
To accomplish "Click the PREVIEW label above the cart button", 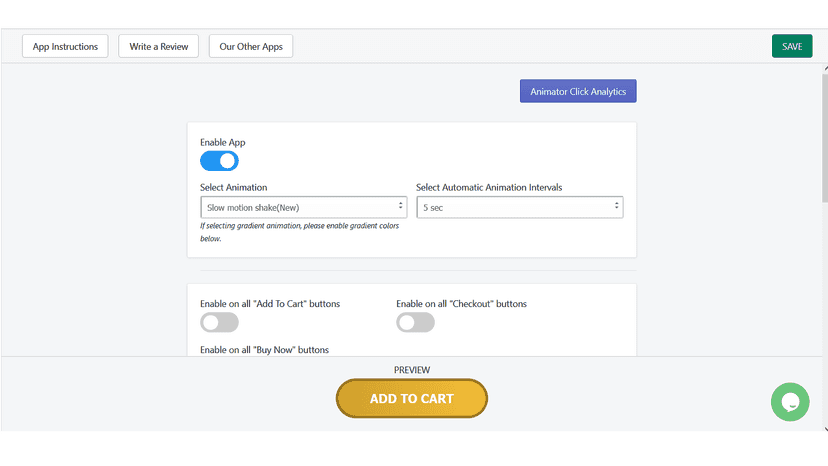I will tap(412, 370).
